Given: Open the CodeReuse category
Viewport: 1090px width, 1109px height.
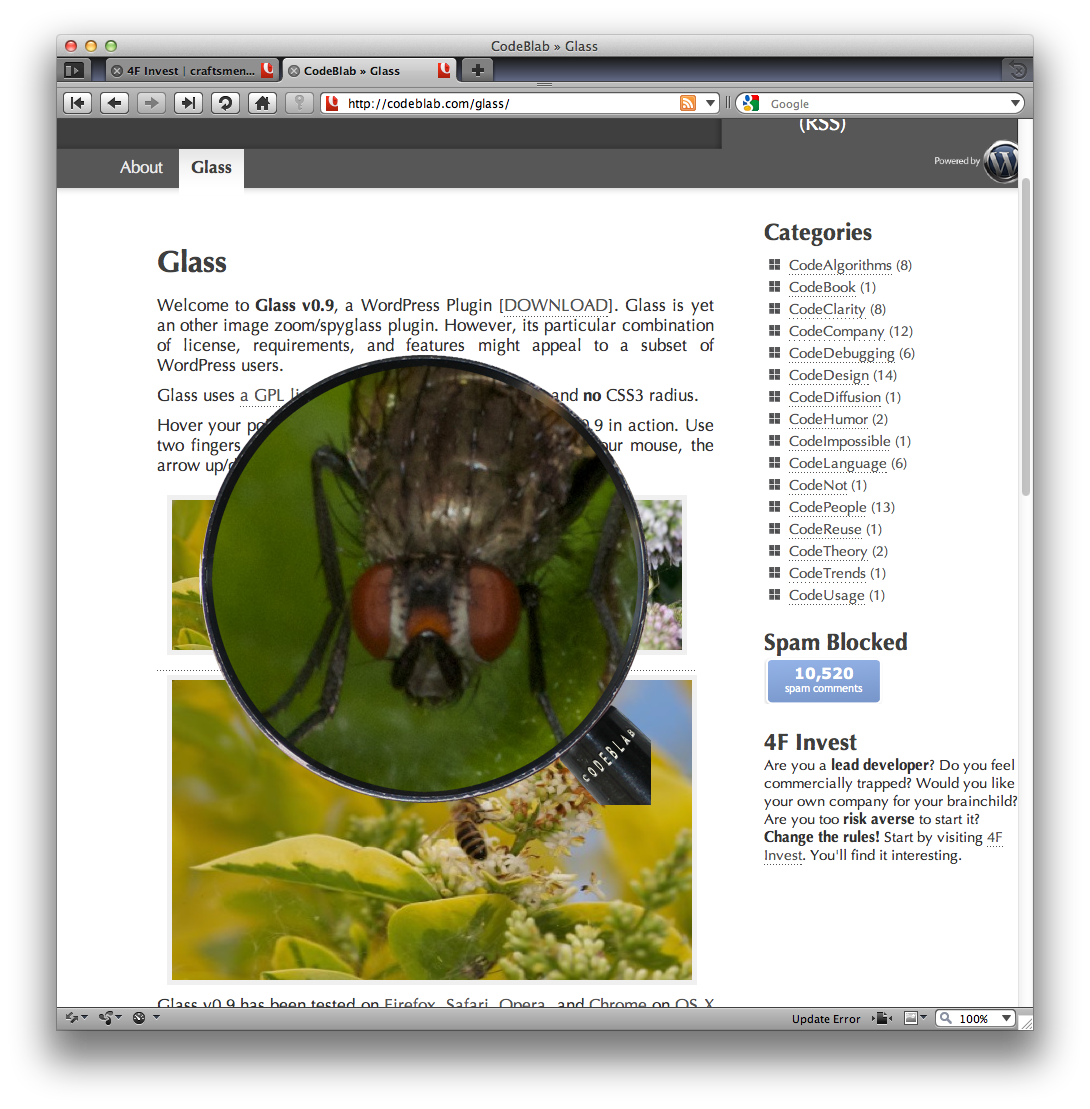Looking at the screenshot, I should point(825,528).
